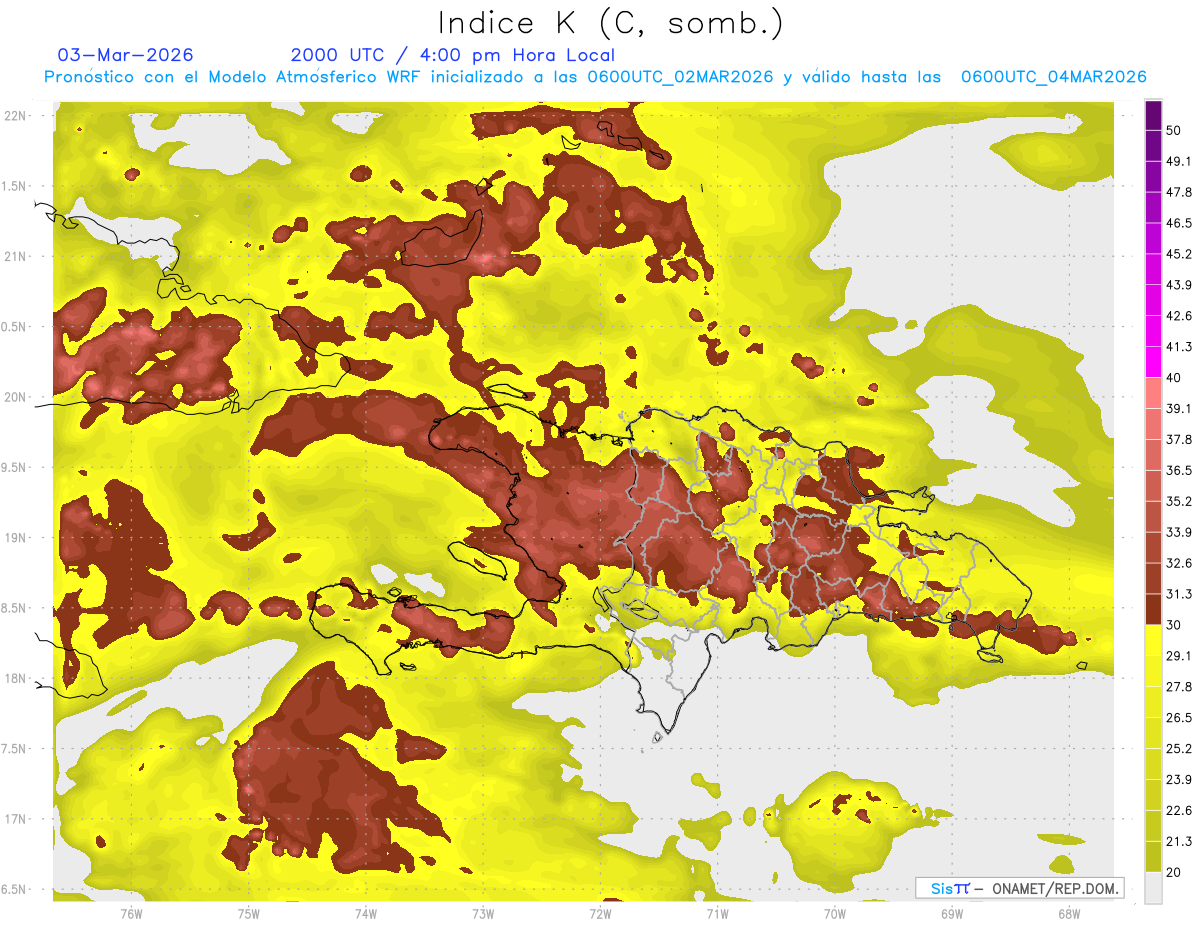Click the '30' colorbar value

coord(1175,625)
